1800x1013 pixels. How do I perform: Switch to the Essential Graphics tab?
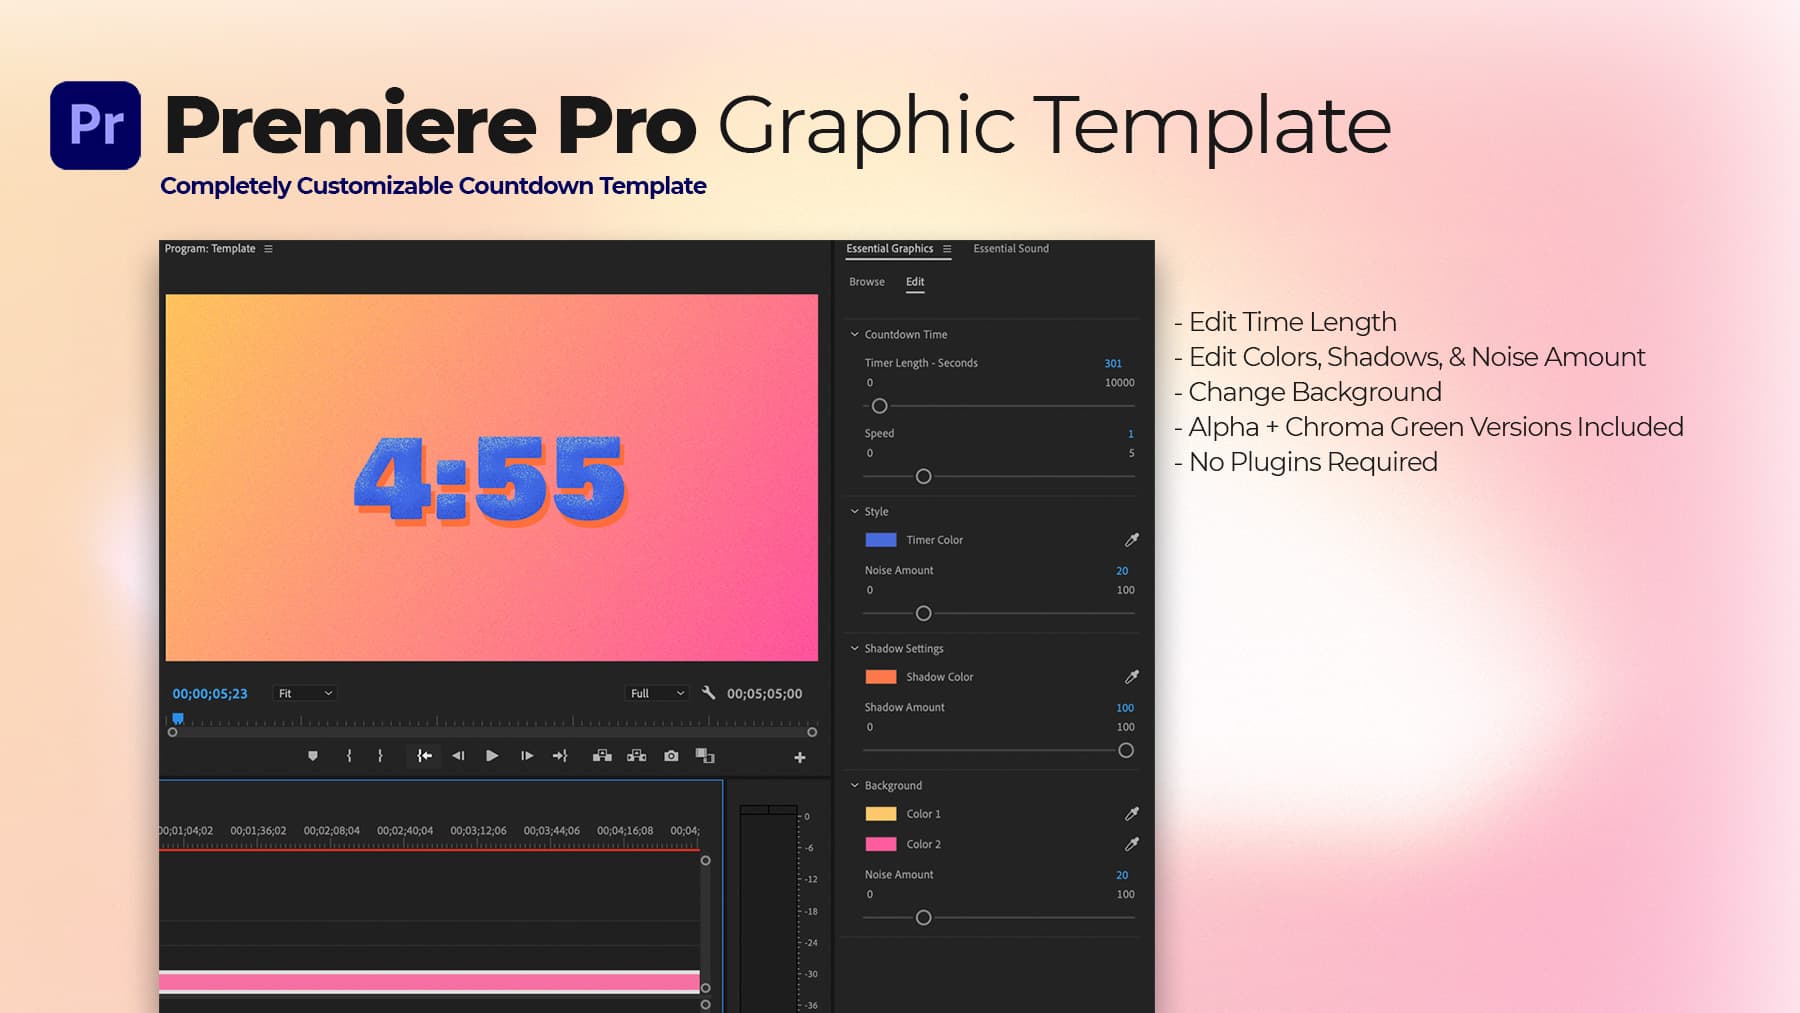pyautogui.click(x=890, y=249)
